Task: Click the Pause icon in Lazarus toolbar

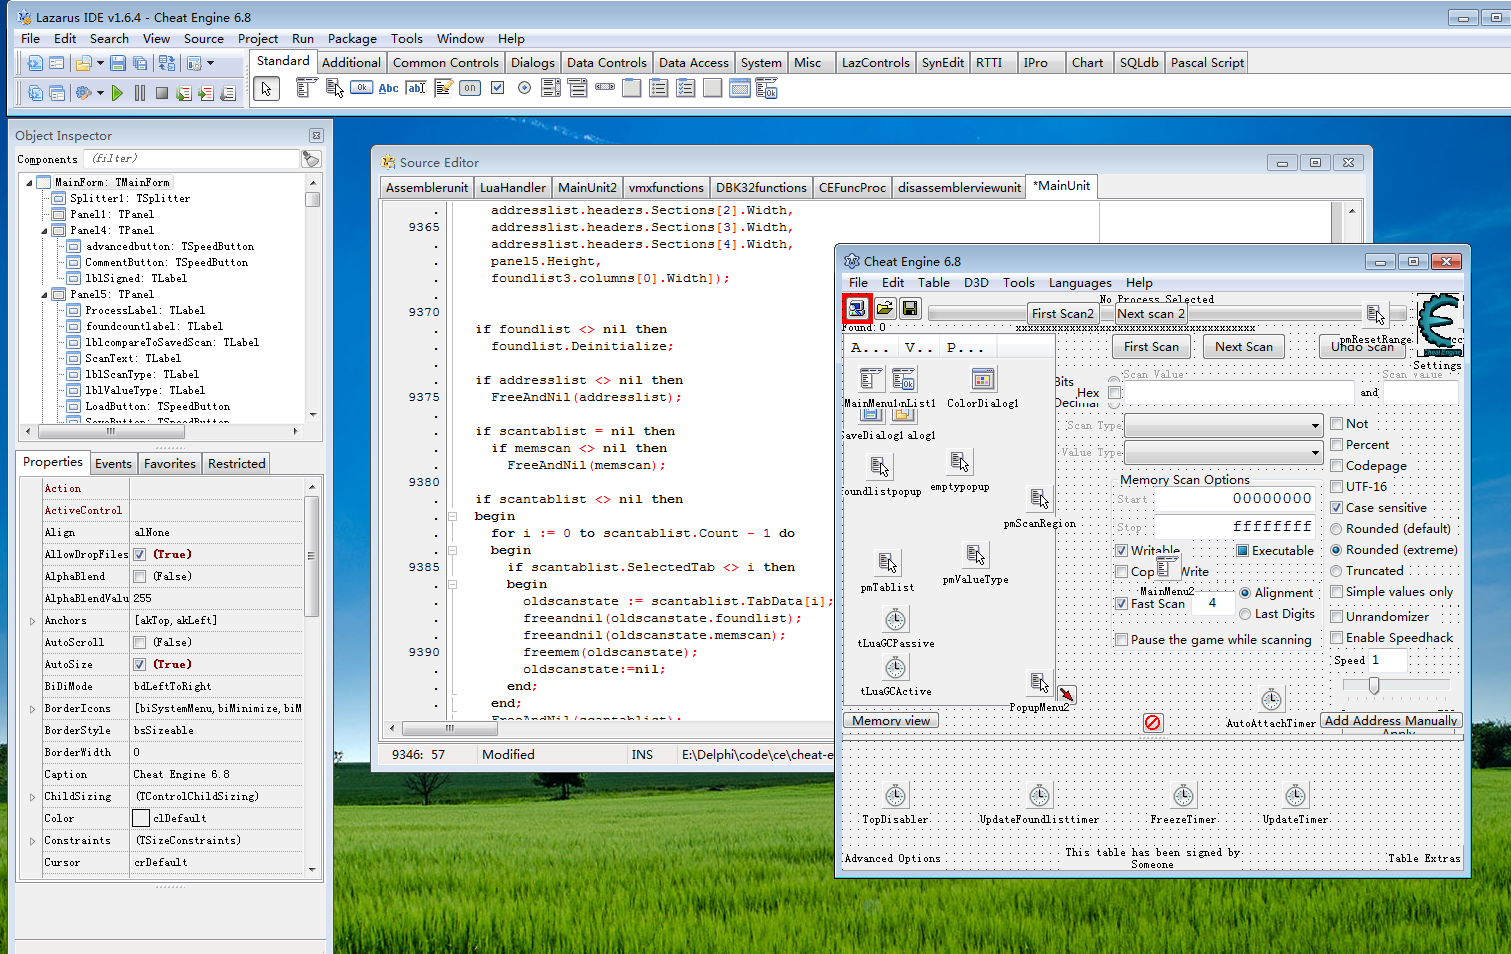Action: (140, 93)
